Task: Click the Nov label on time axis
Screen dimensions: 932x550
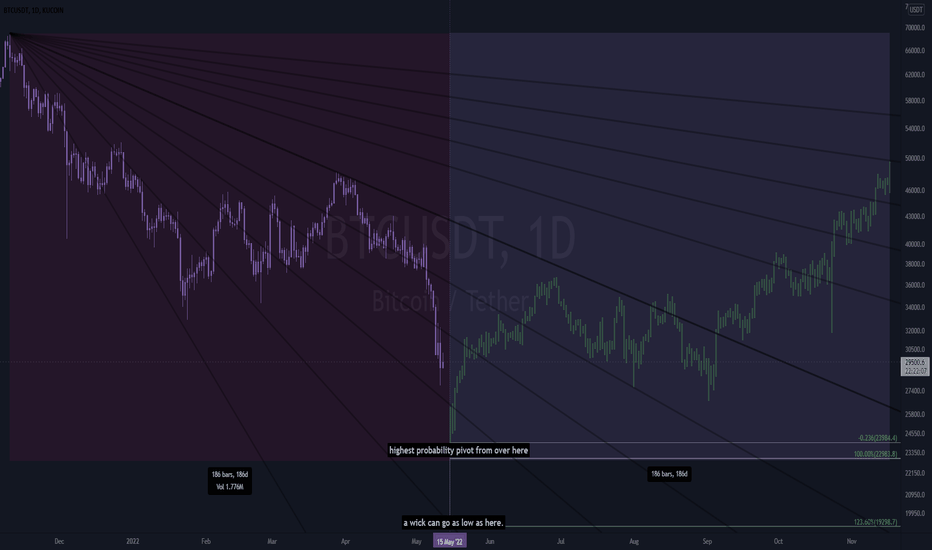Action: 852,542
